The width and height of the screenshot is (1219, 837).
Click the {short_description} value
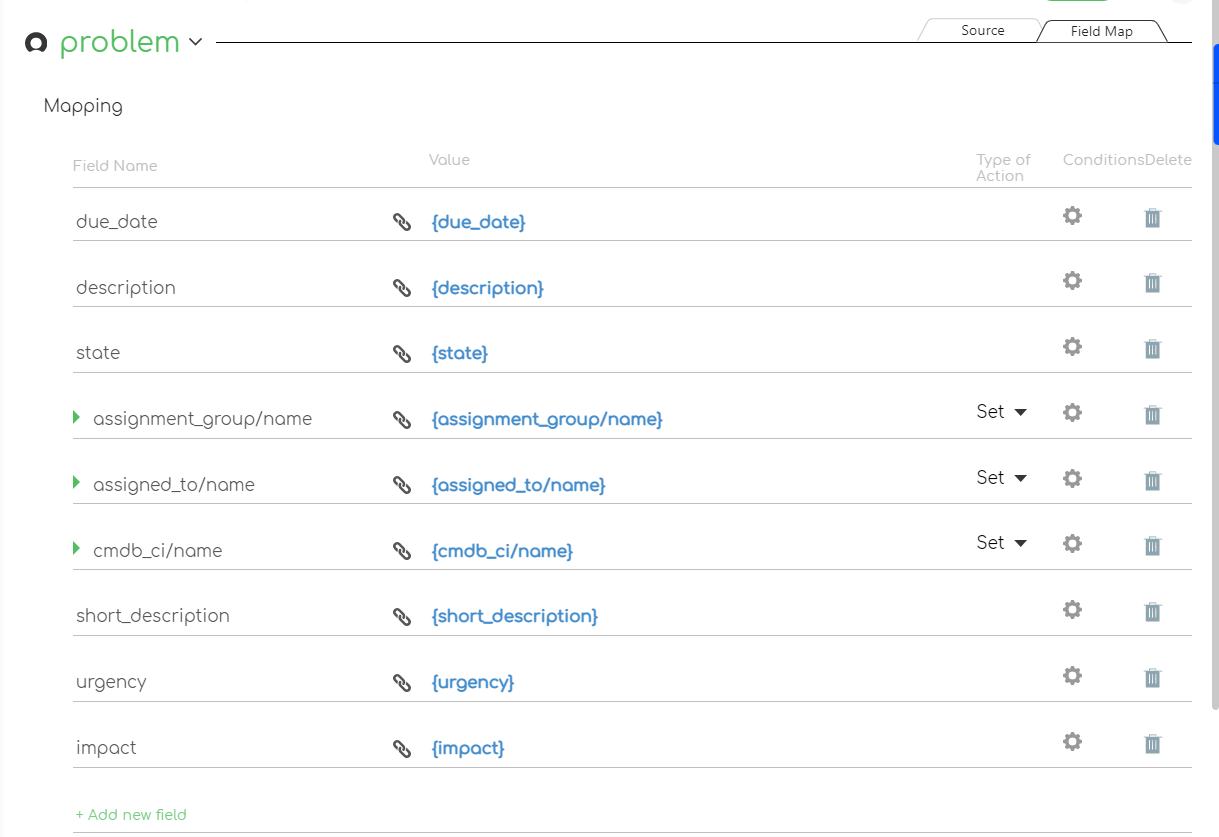tap(514, 617)
